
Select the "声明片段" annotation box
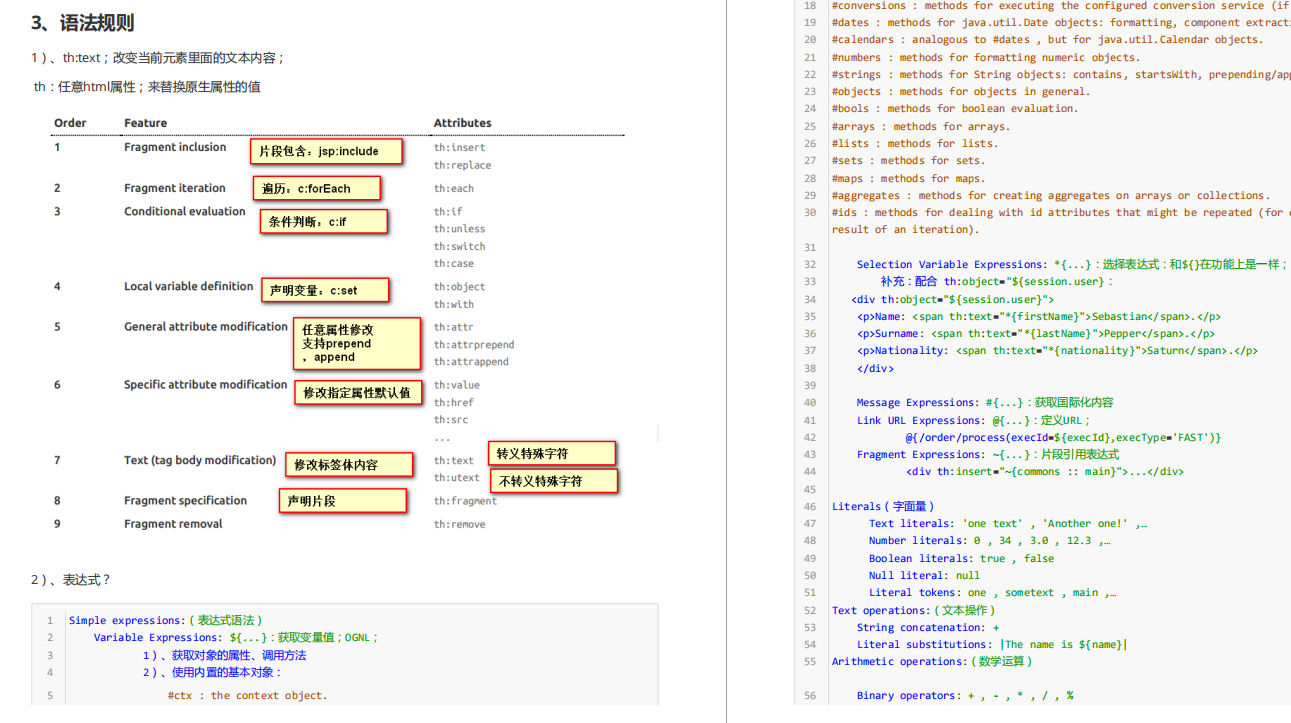pos(342,500)
